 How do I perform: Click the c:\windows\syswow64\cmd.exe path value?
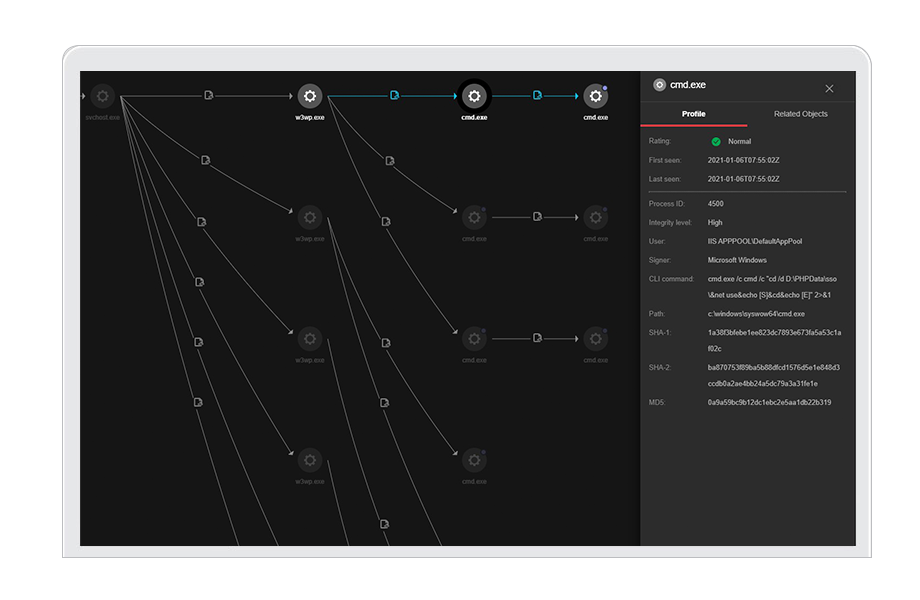coord(756,314)
